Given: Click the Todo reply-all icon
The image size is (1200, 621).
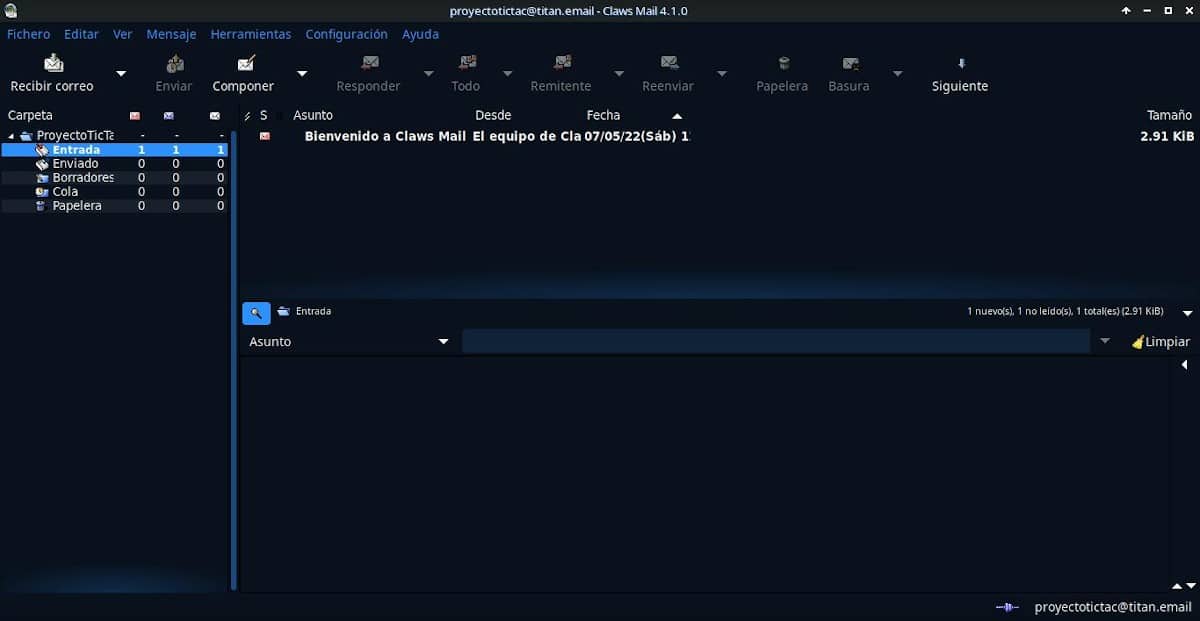Looking at the screenshot, I should click(467, 63).
